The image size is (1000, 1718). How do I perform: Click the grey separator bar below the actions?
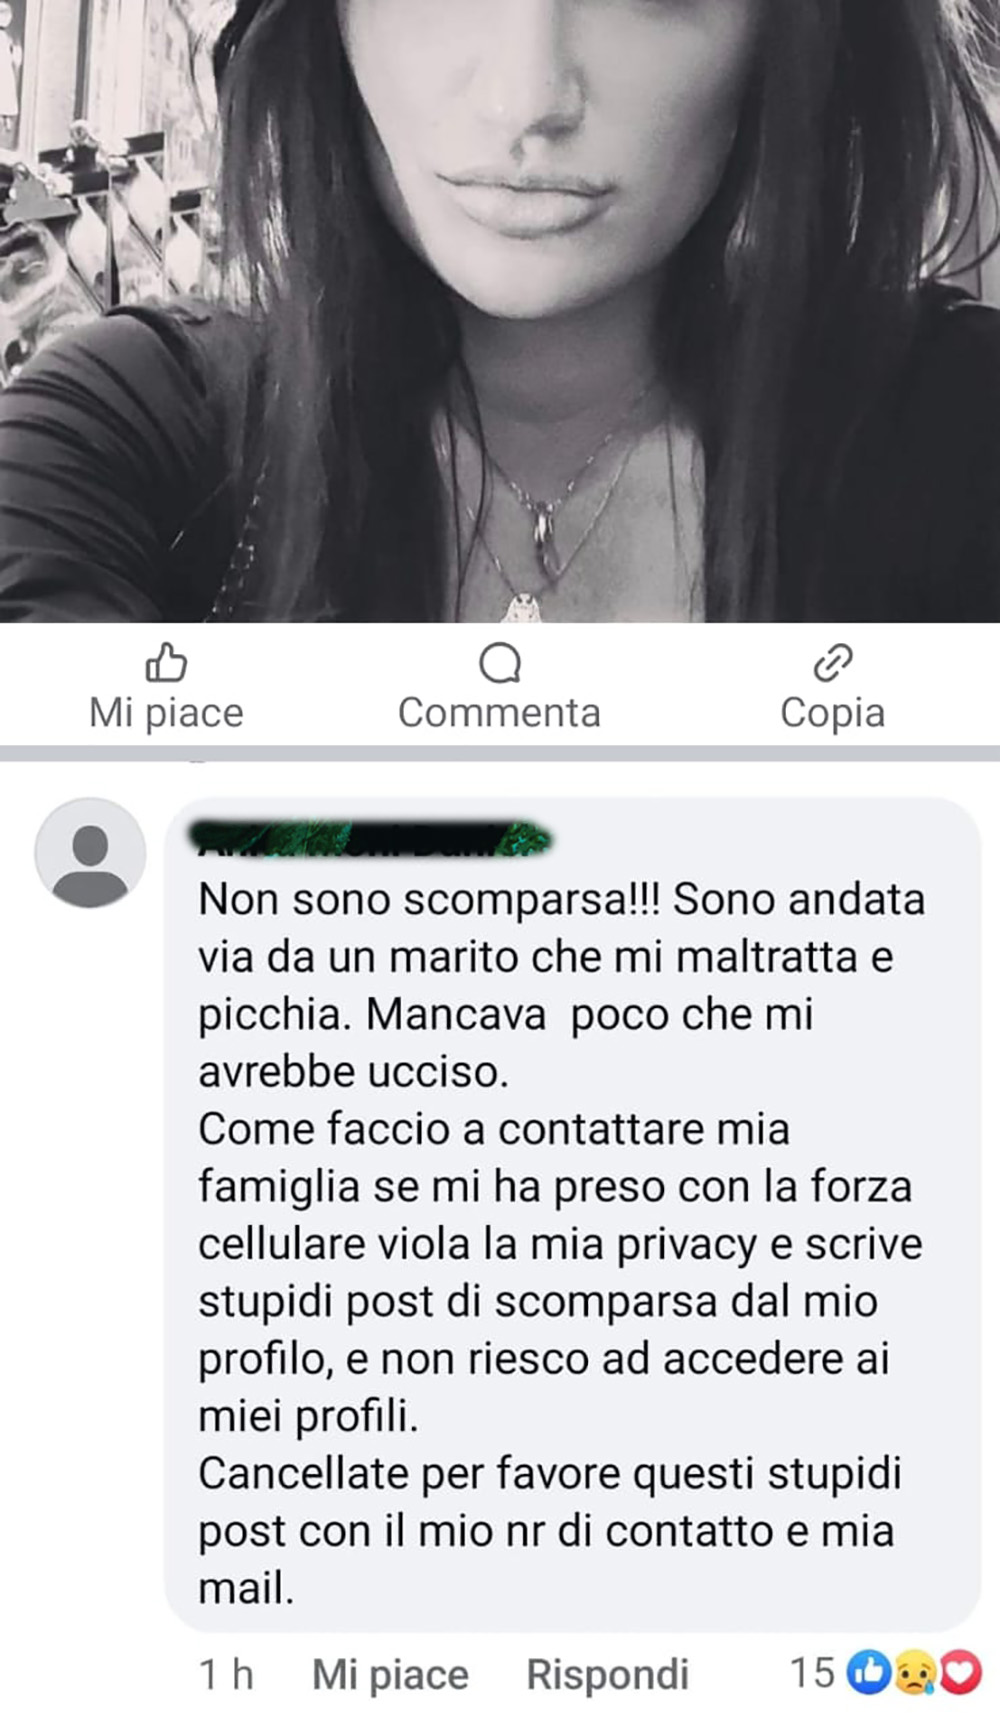500,753
